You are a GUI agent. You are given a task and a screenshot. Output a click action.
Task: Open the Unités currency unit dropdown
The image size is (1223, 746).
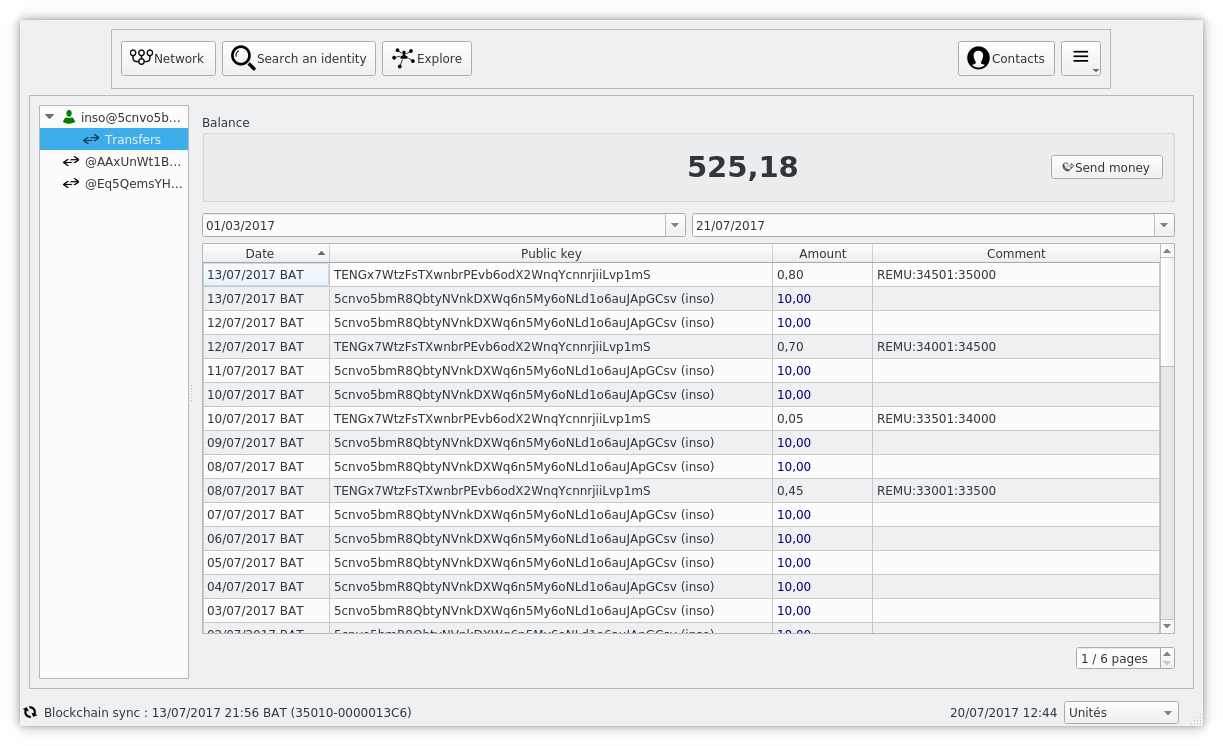click(x=1121, y=713)
